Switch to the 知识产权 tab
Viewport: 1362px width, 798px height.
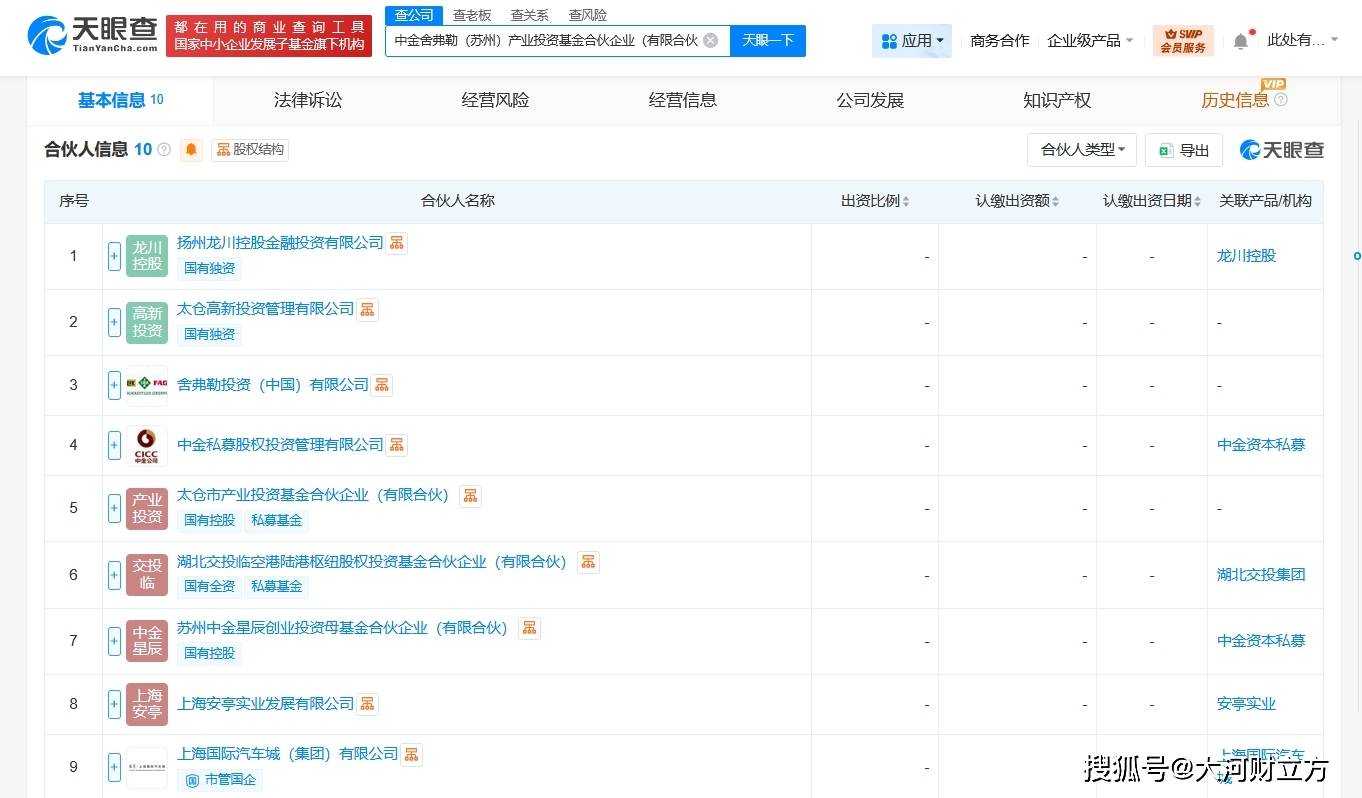point(1057,100)
